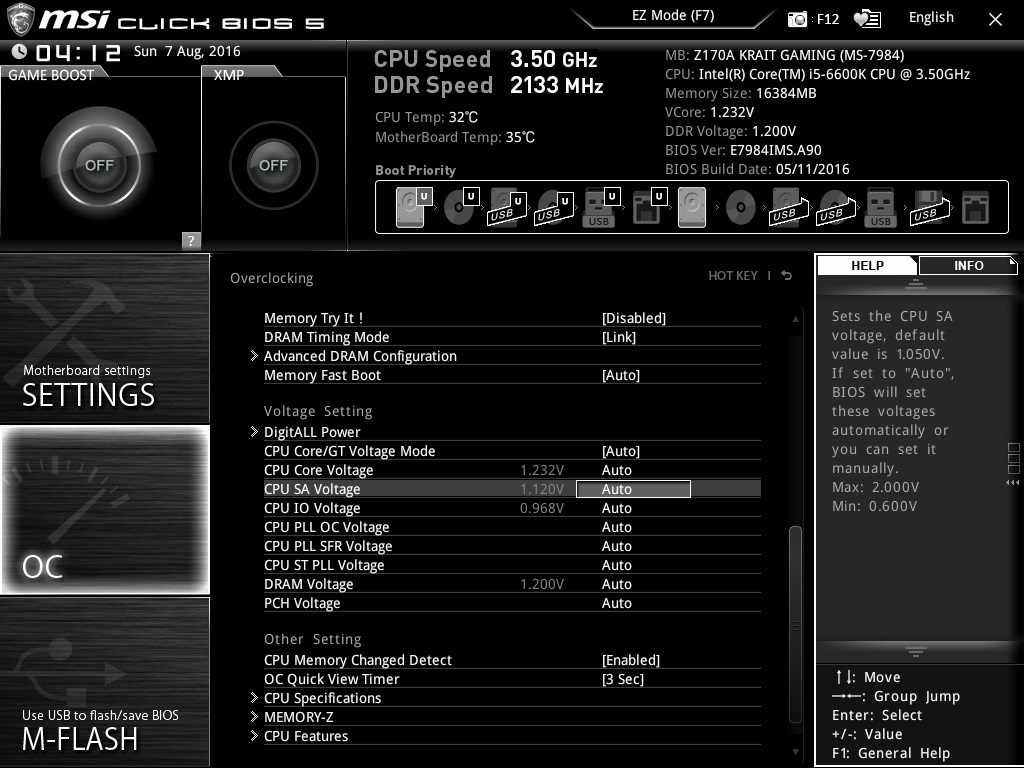Select the UEFI CD/DVD boot device
This screenshot has width=1024, height=768.
click(460, 208)
